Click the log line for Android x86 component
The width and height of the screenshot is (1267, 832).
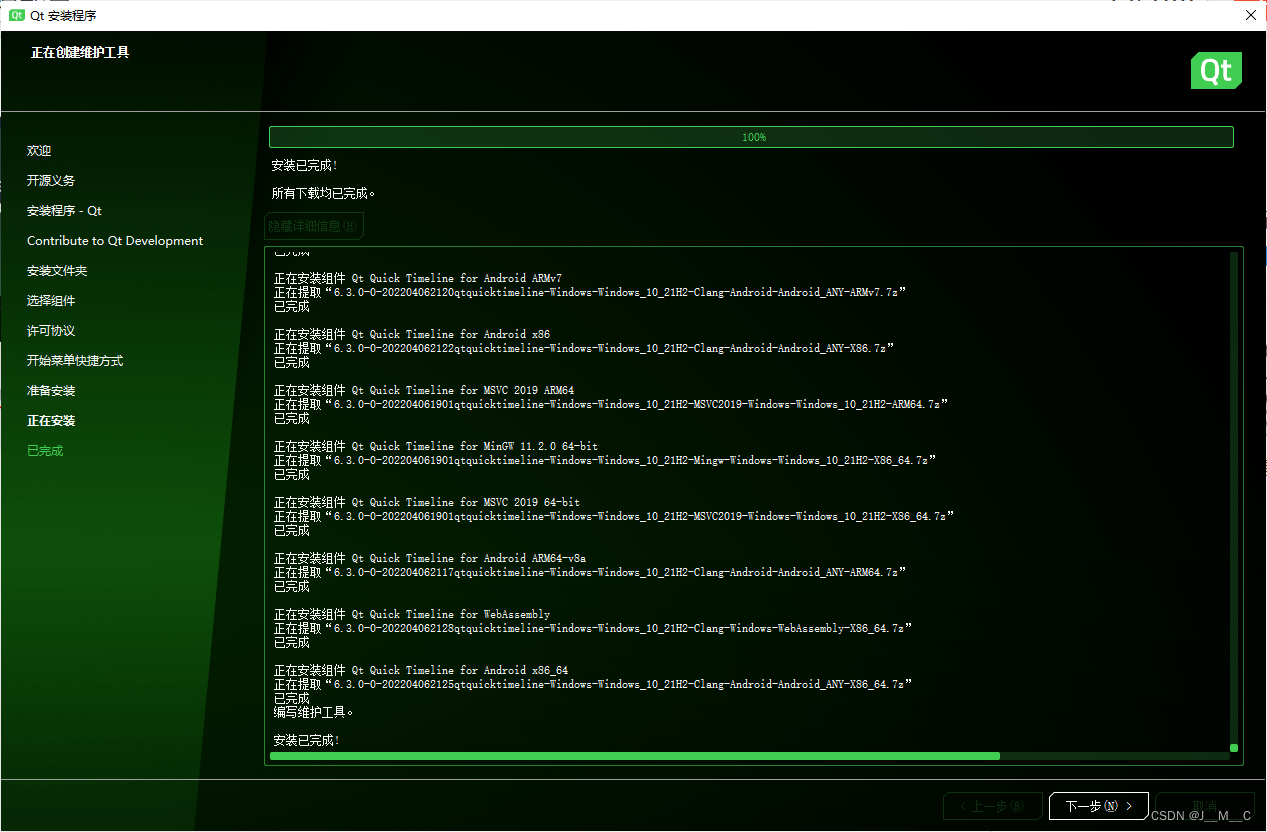pyautogui.click(x=412, y=335)
